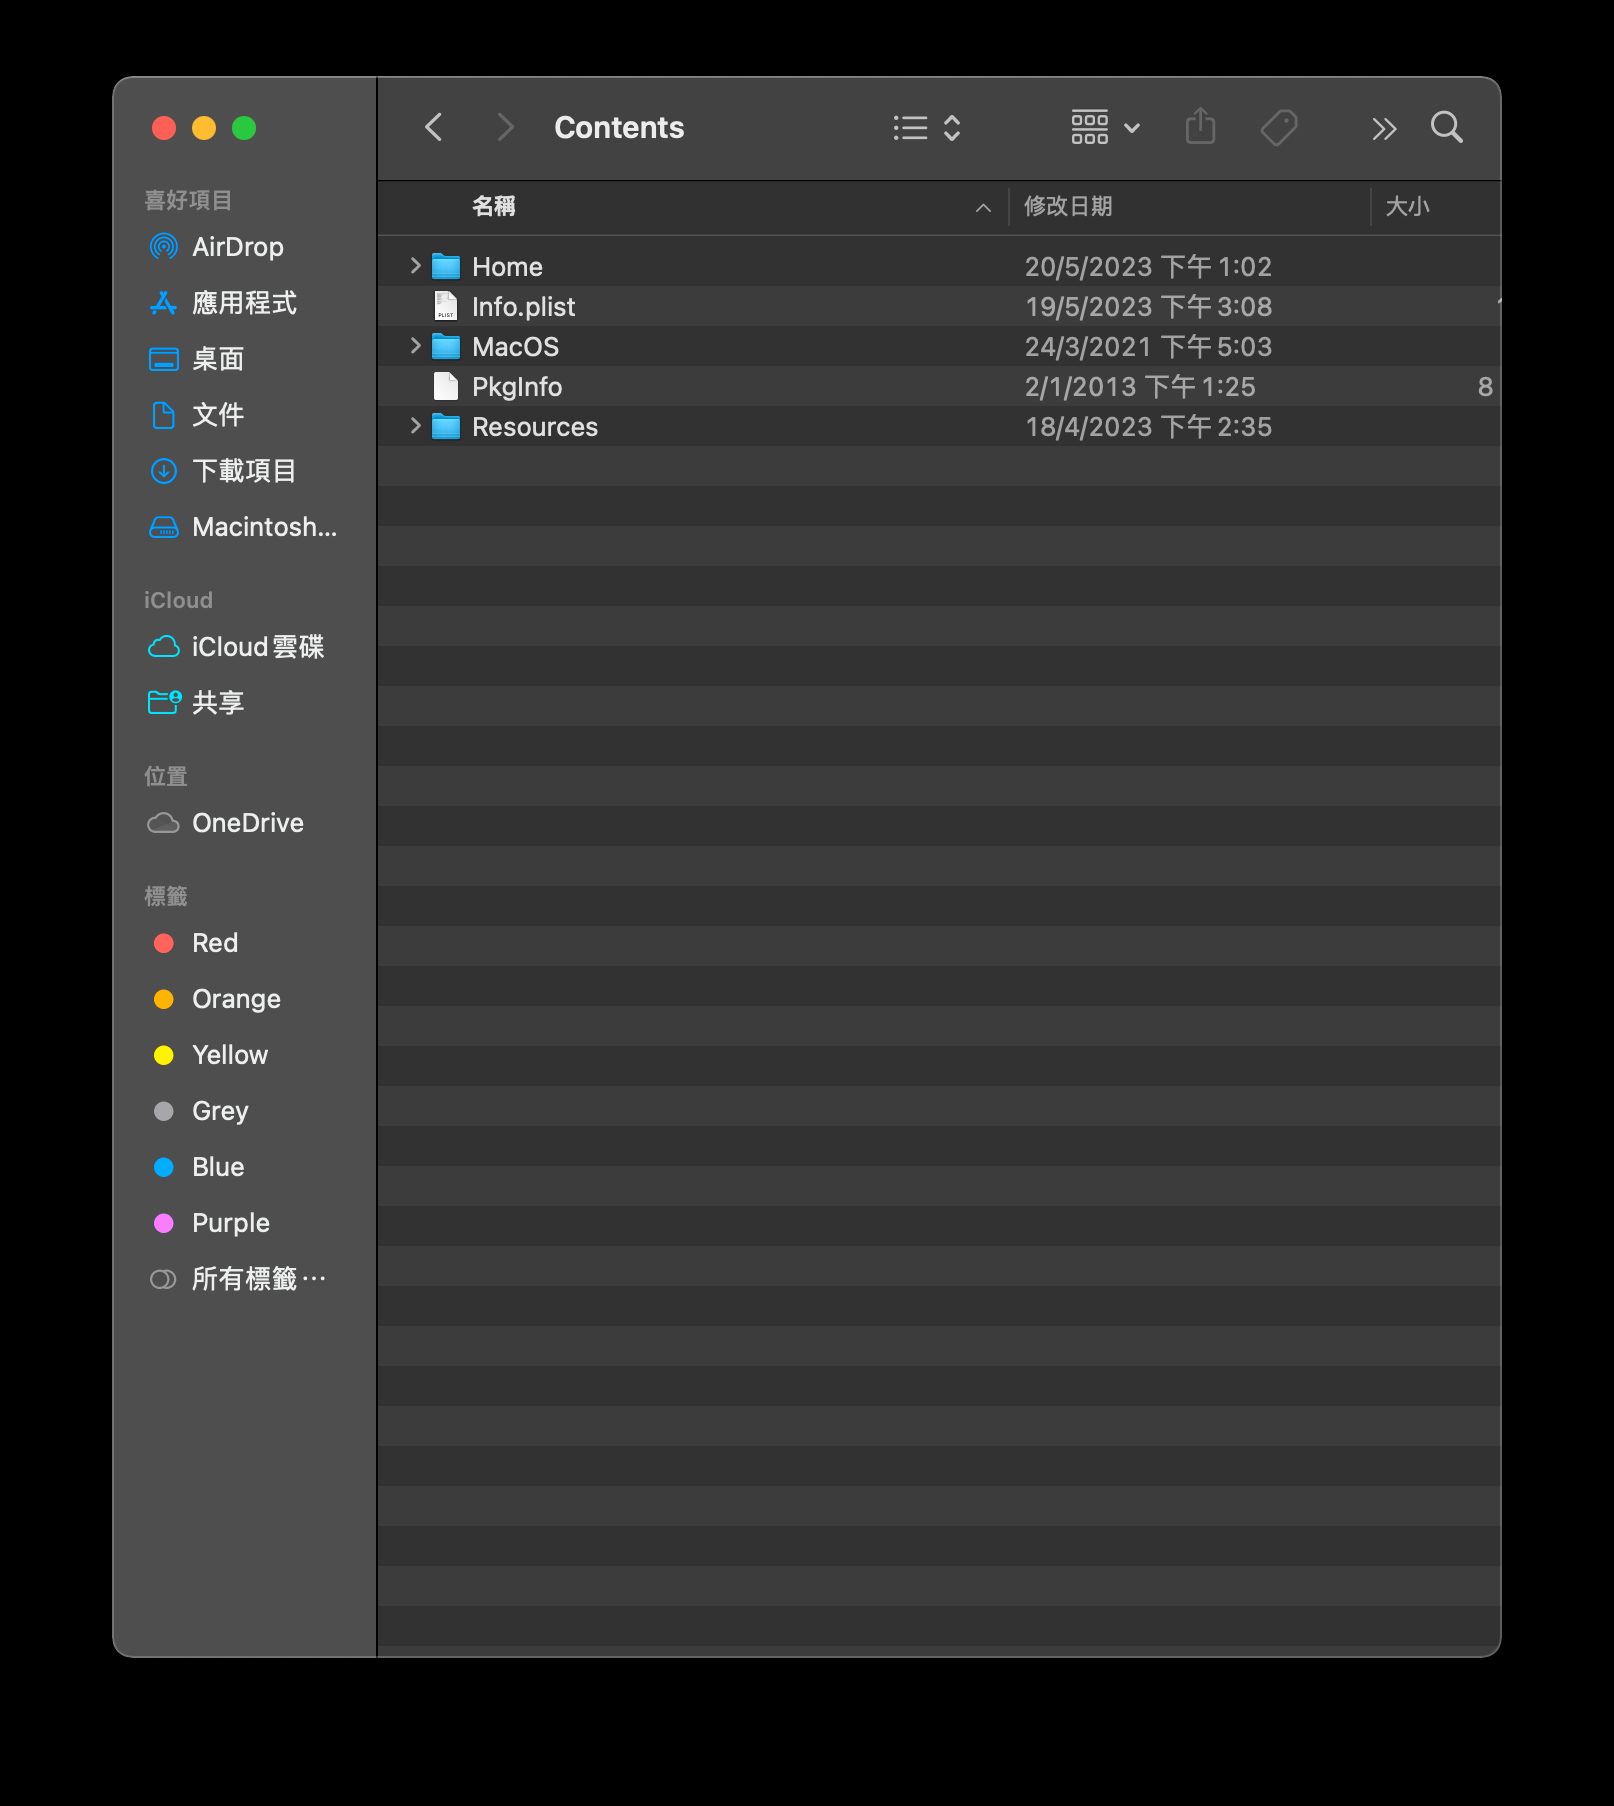This screenshot has width=1614, height=1806.
Task: Open AirDrop in the sidebar
Action: tap(237, 247)
